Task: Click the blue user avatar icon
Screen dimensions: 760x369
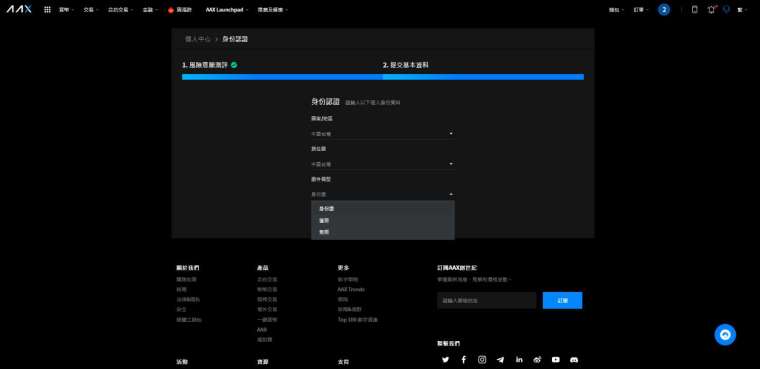Action: (664, 9)
